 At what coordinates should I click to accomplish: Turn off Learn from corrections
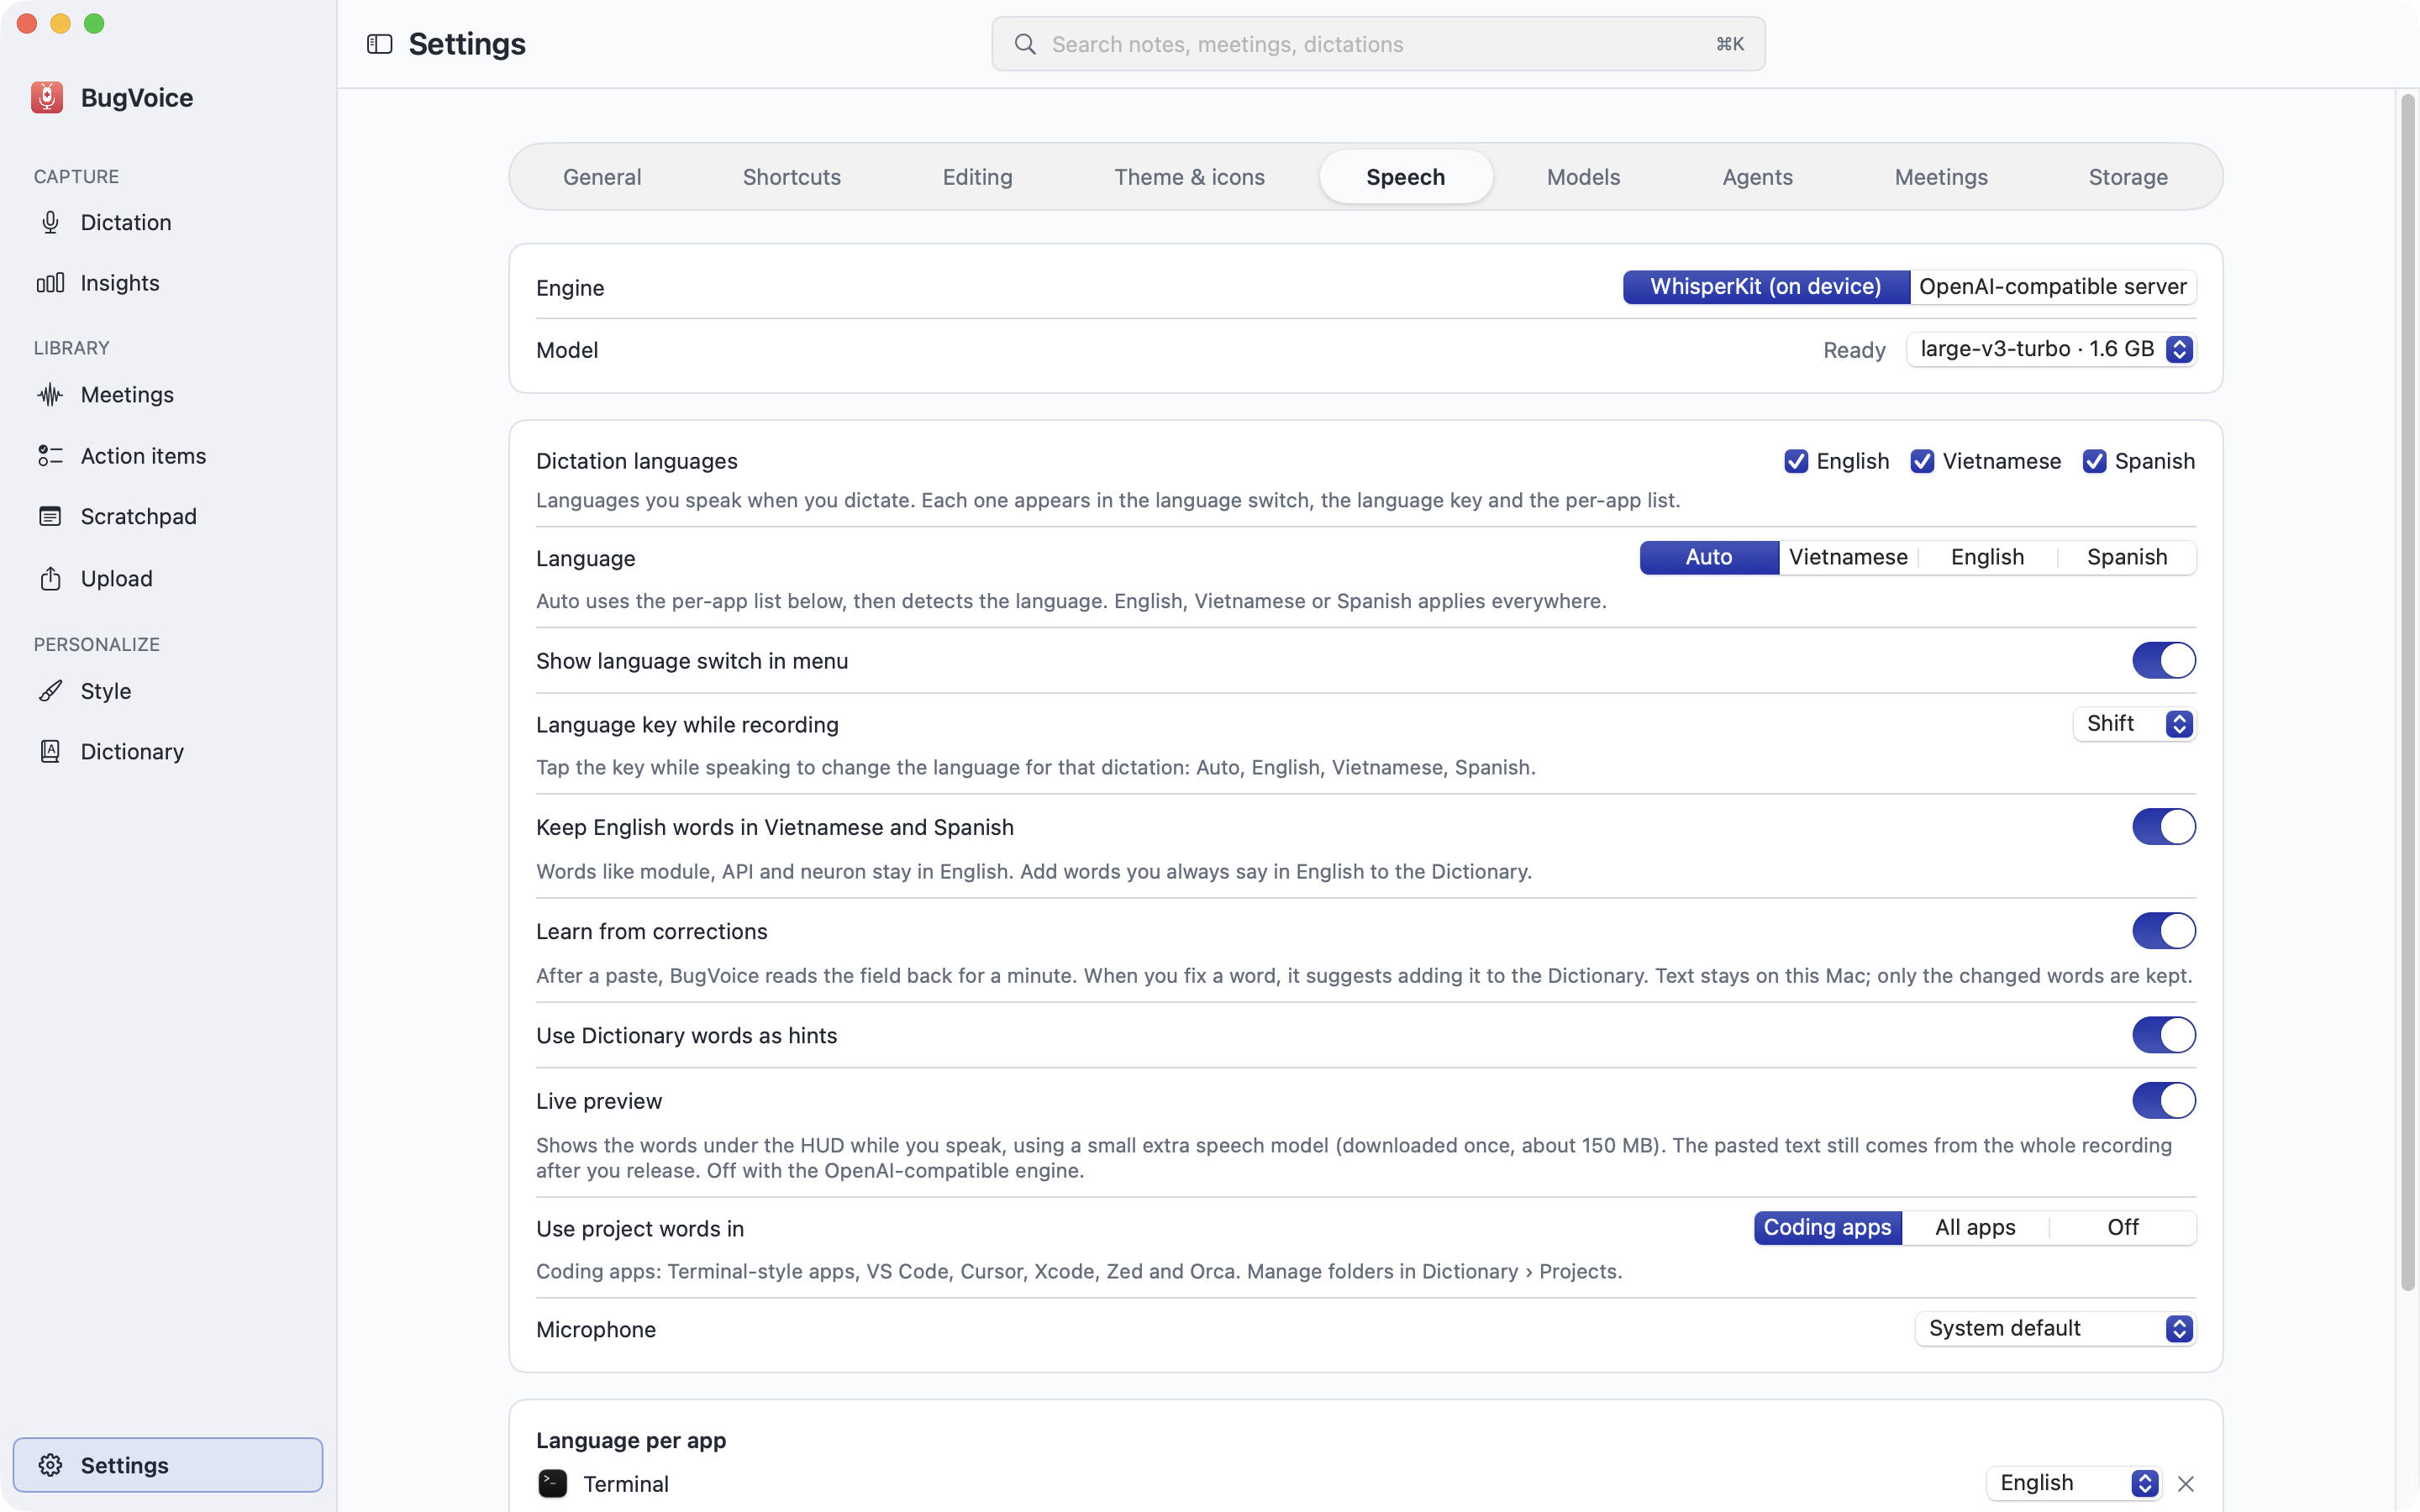click(2163, 931)
